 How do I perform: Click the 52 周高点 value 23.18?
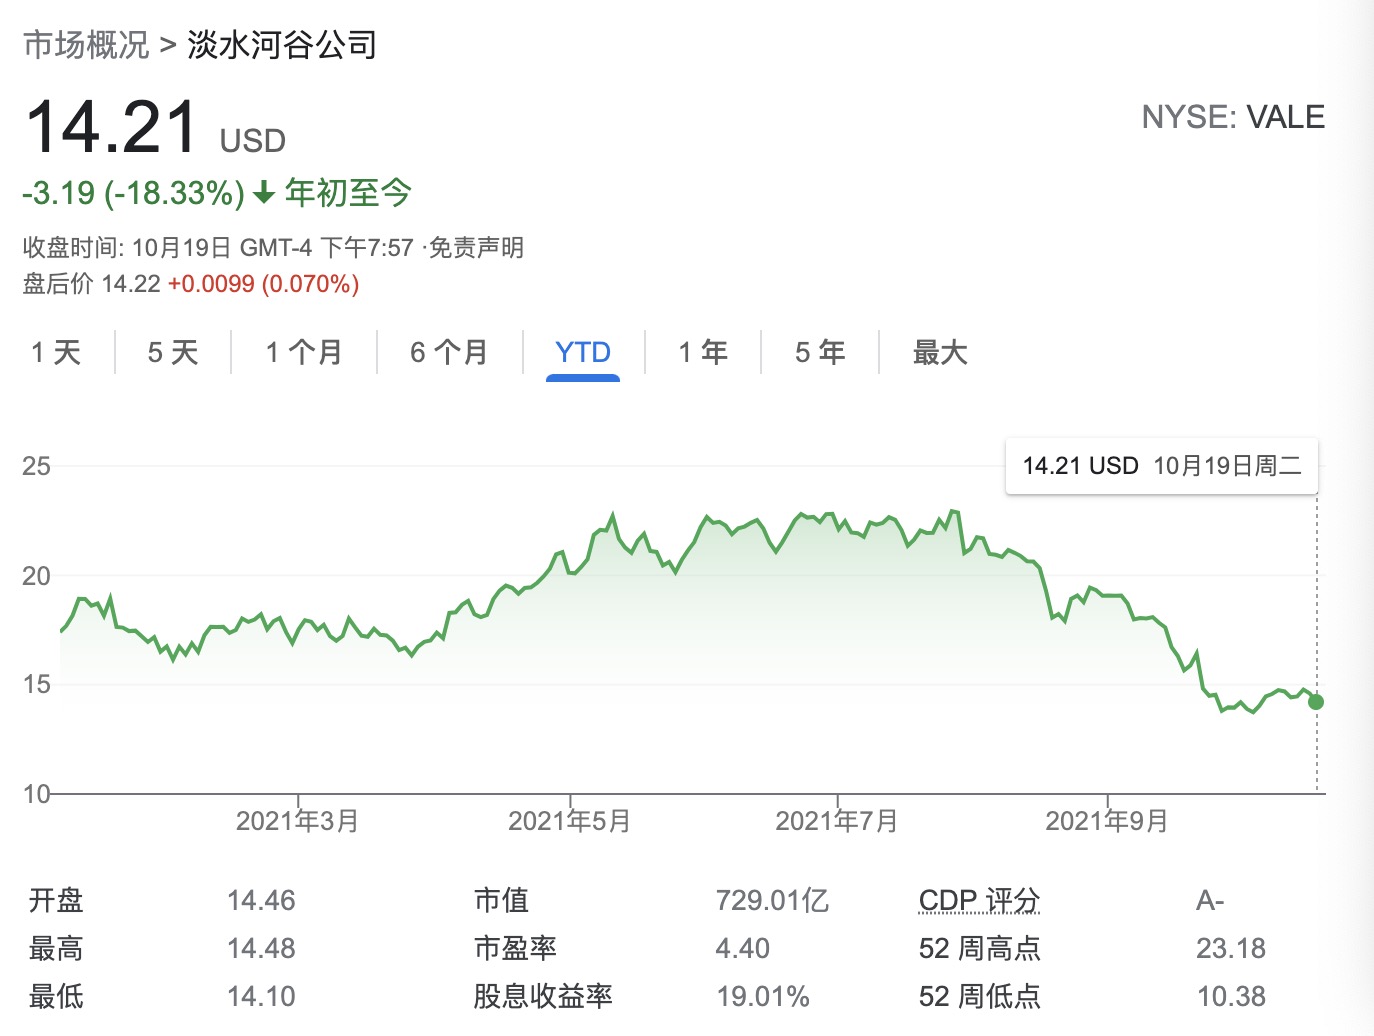tap(1231, 948)
